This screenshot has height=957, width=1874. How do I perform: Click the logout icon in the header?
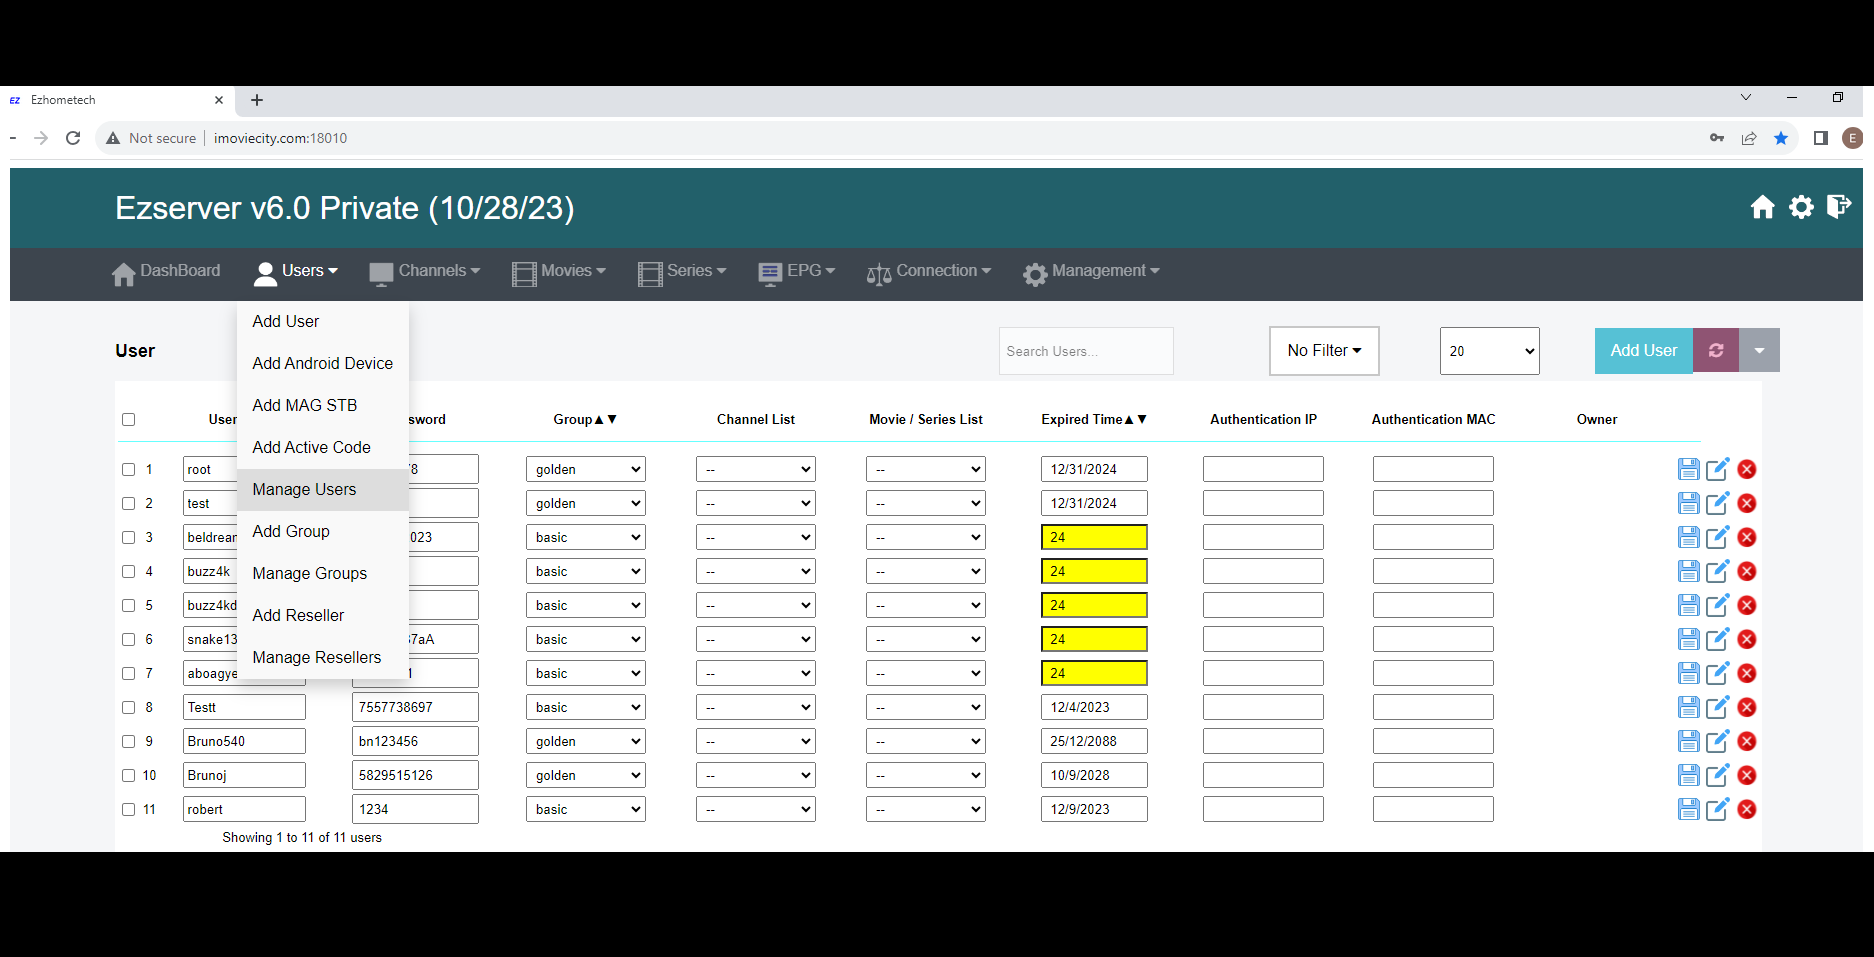pos(1839,206)
